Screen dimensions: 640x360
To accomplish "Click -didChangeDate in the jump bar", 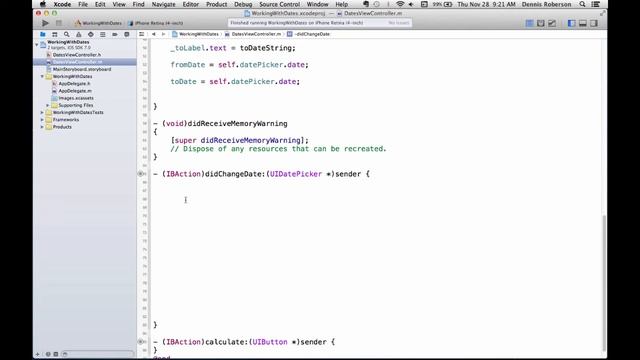I will (x=309, y=34).
